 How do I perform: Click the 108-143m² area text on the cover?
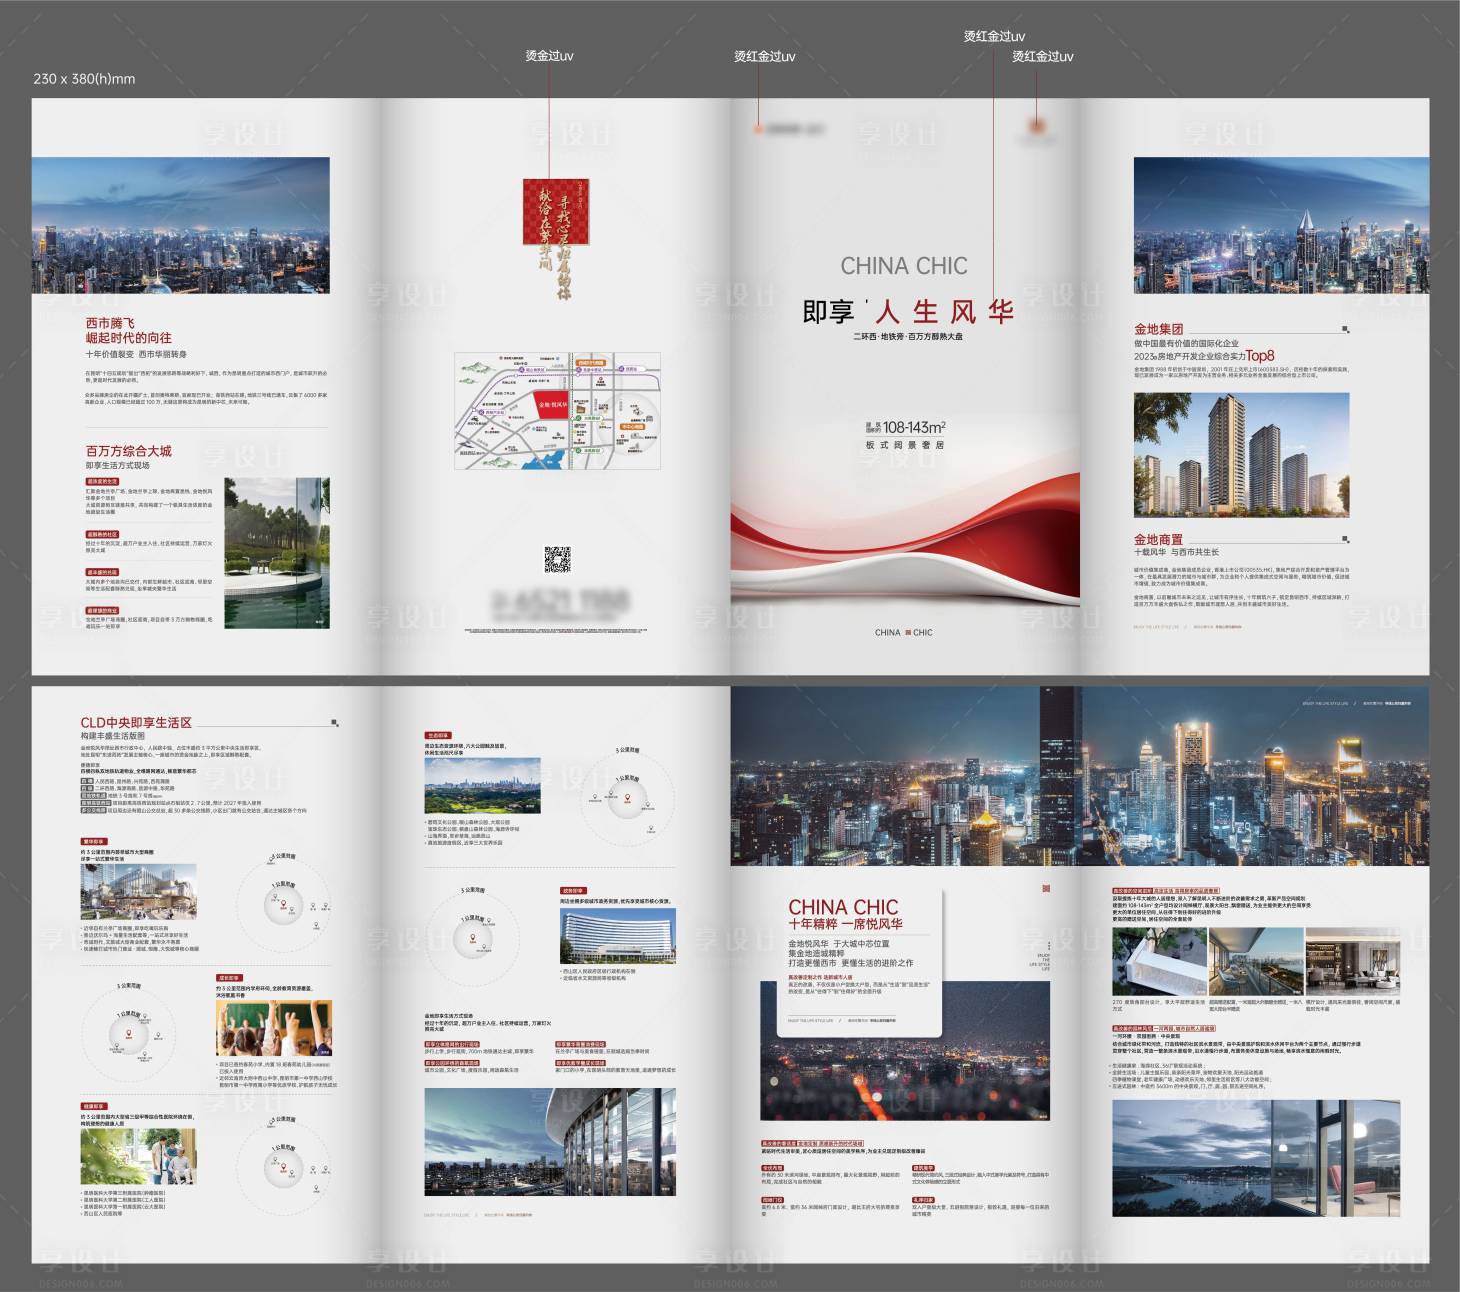point(913,427)
